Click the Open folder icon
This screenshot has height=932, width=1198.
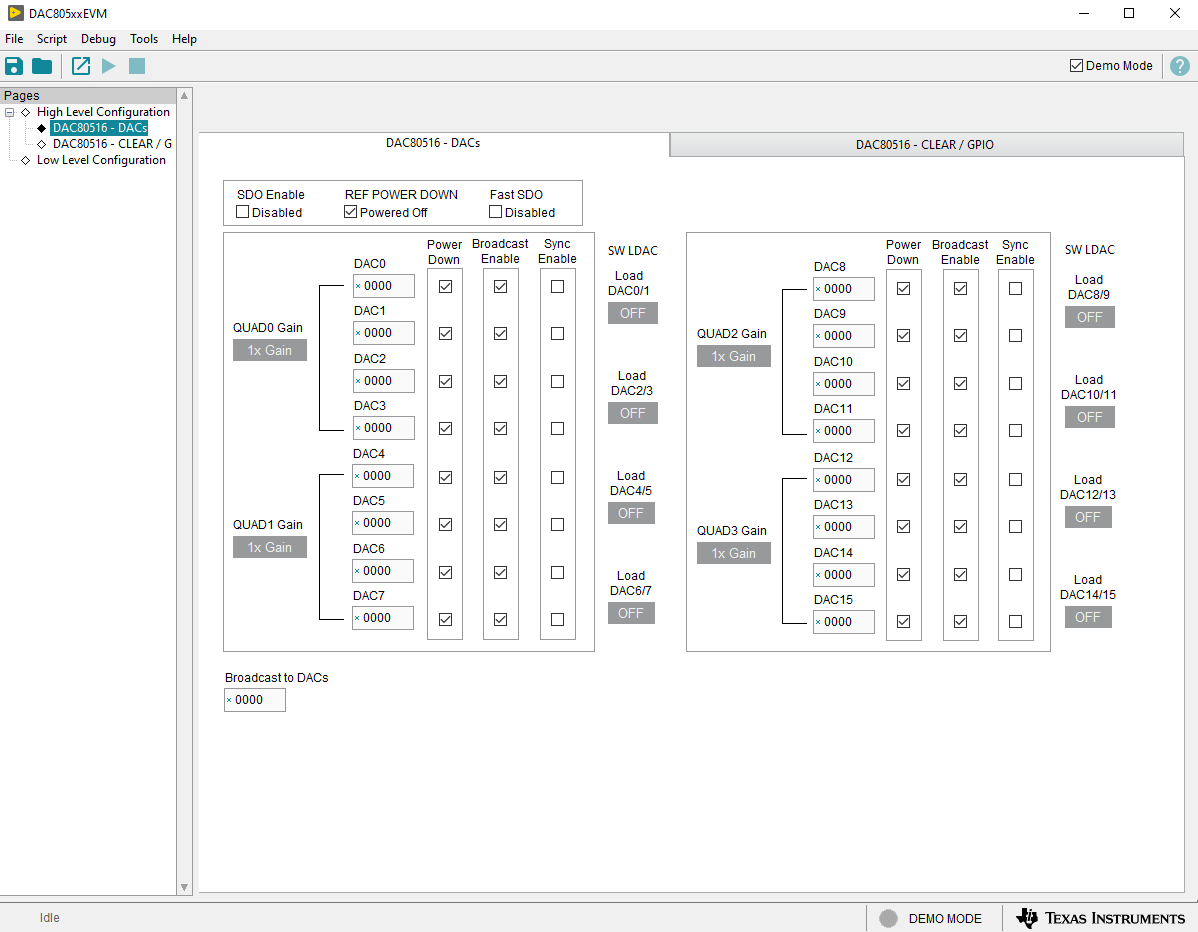[42, 66]
